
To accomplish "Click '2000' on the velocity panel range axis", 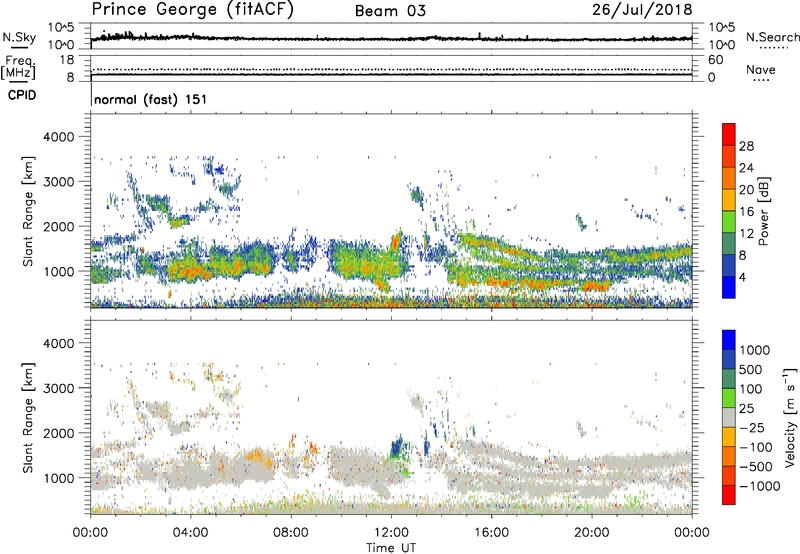I will [x=58, y=433].
